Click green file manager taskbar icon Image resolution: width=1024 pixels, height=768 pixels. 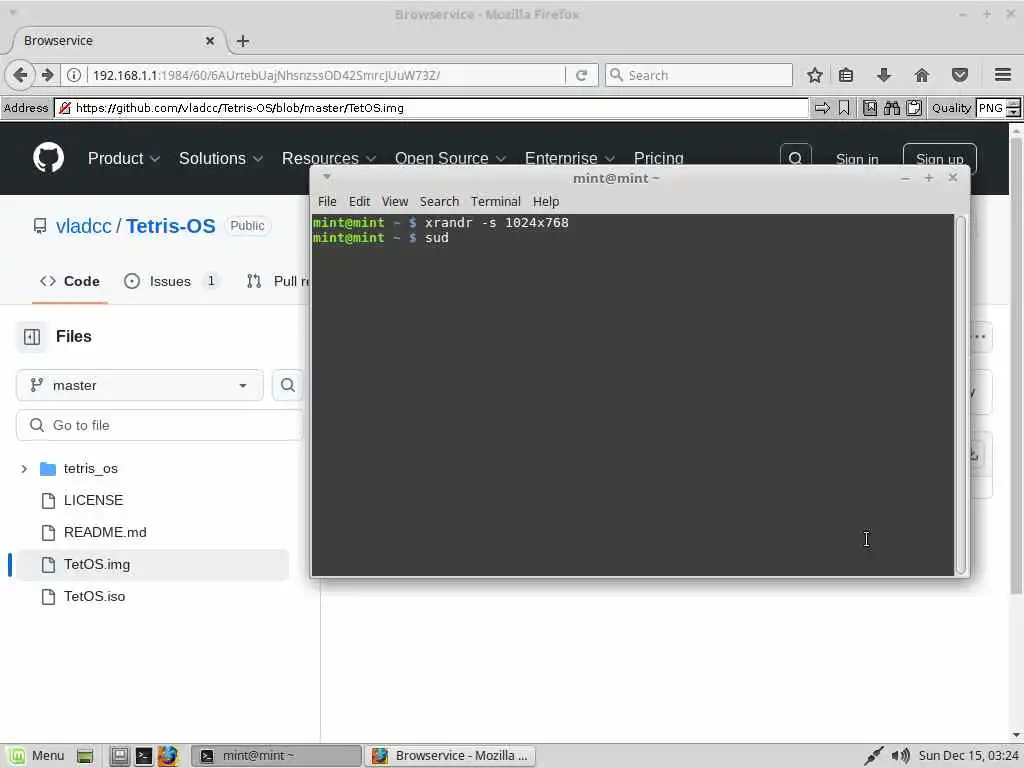click(x=84, y=756)
